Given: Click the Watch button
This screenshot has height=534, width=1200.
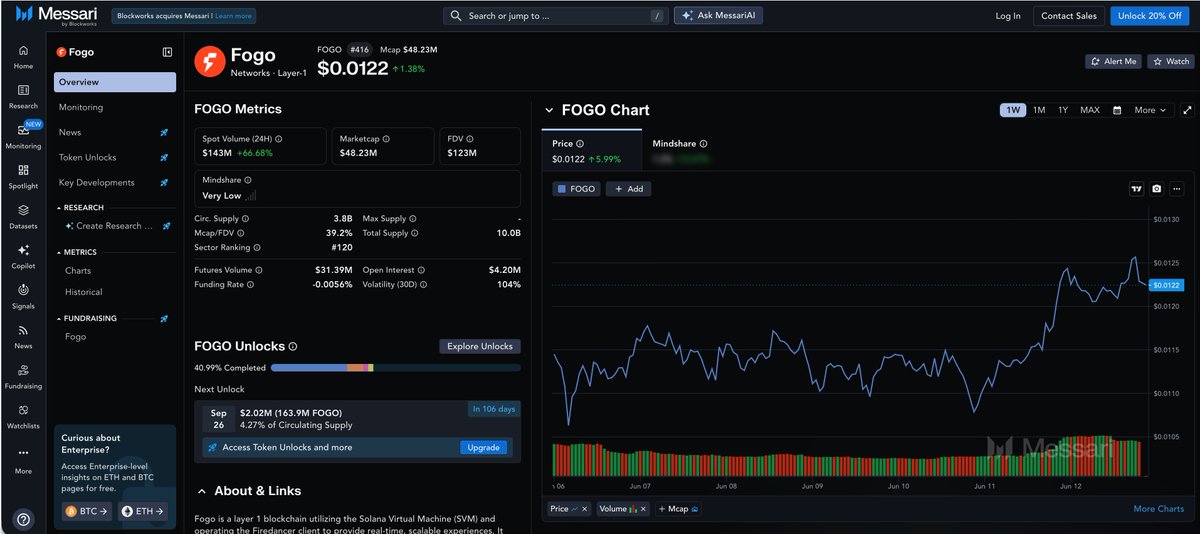Looking at the screenshot, I should point(1170,61).
